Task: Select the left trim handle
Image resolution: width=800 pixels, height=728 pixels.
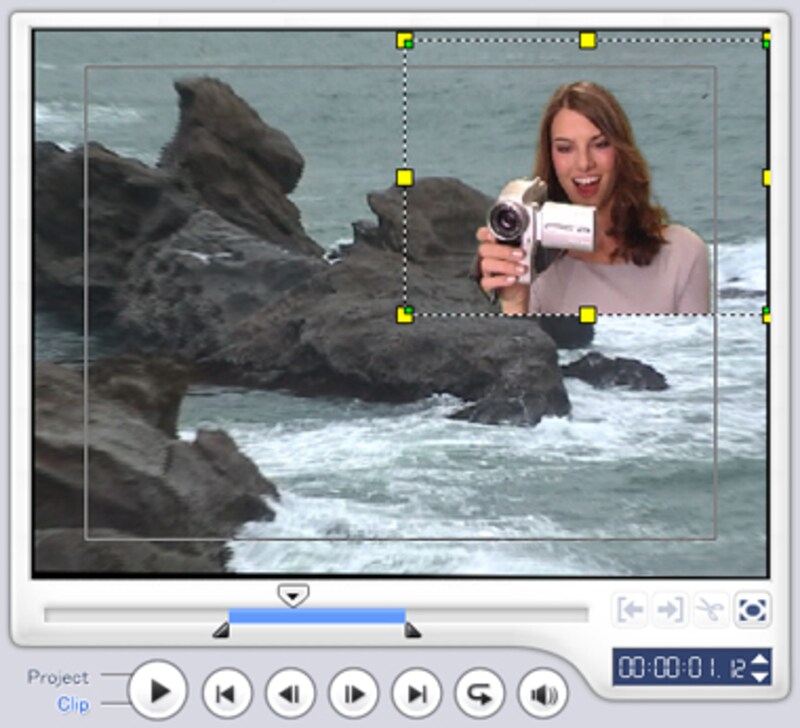Action: point(221,630)
